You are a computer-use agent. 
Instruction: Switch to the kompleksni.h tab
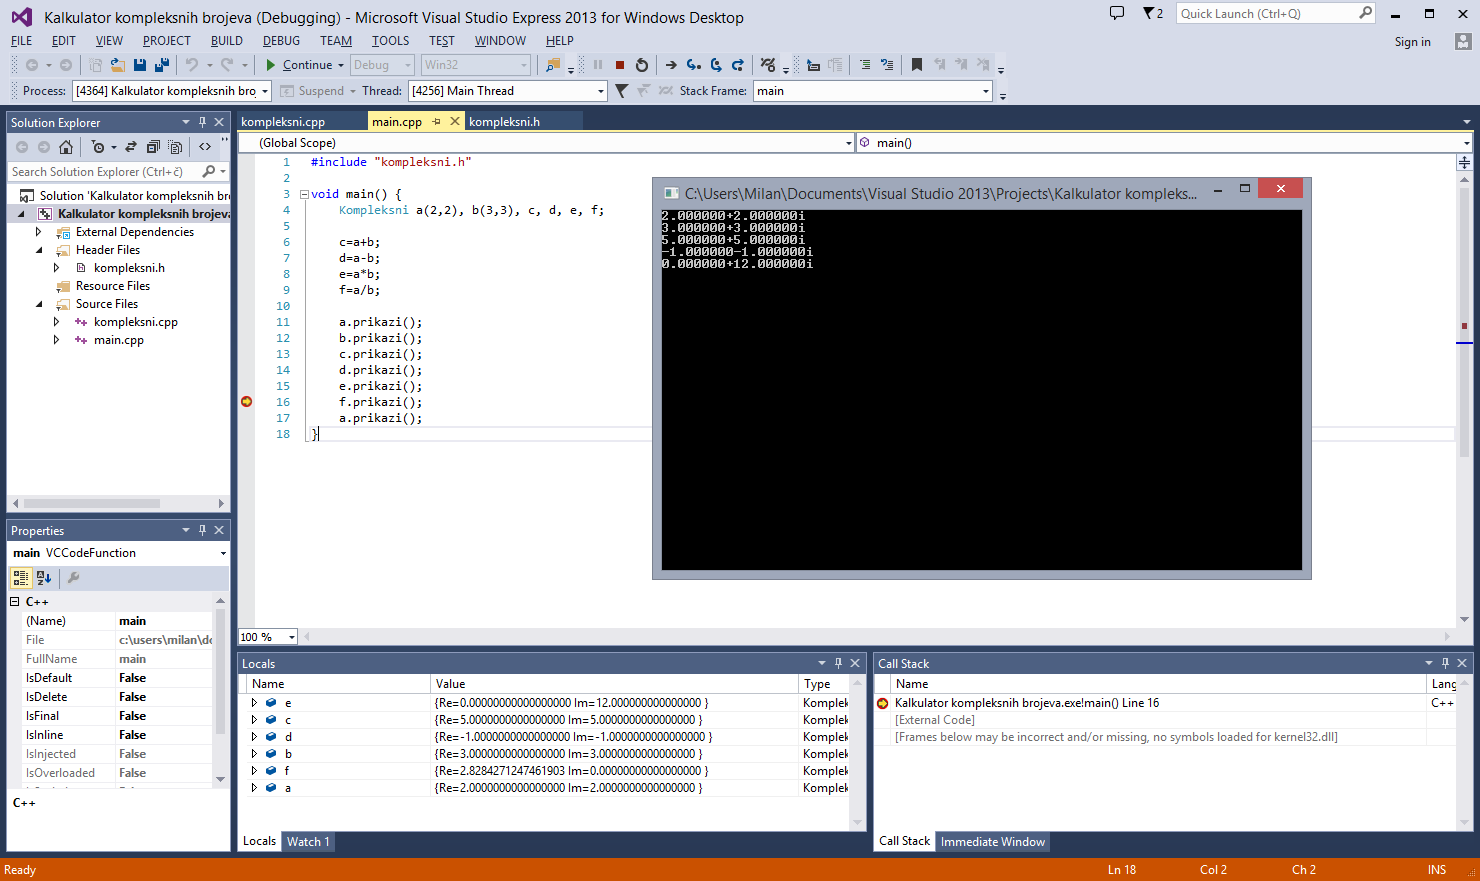click(x=504, y=122)
